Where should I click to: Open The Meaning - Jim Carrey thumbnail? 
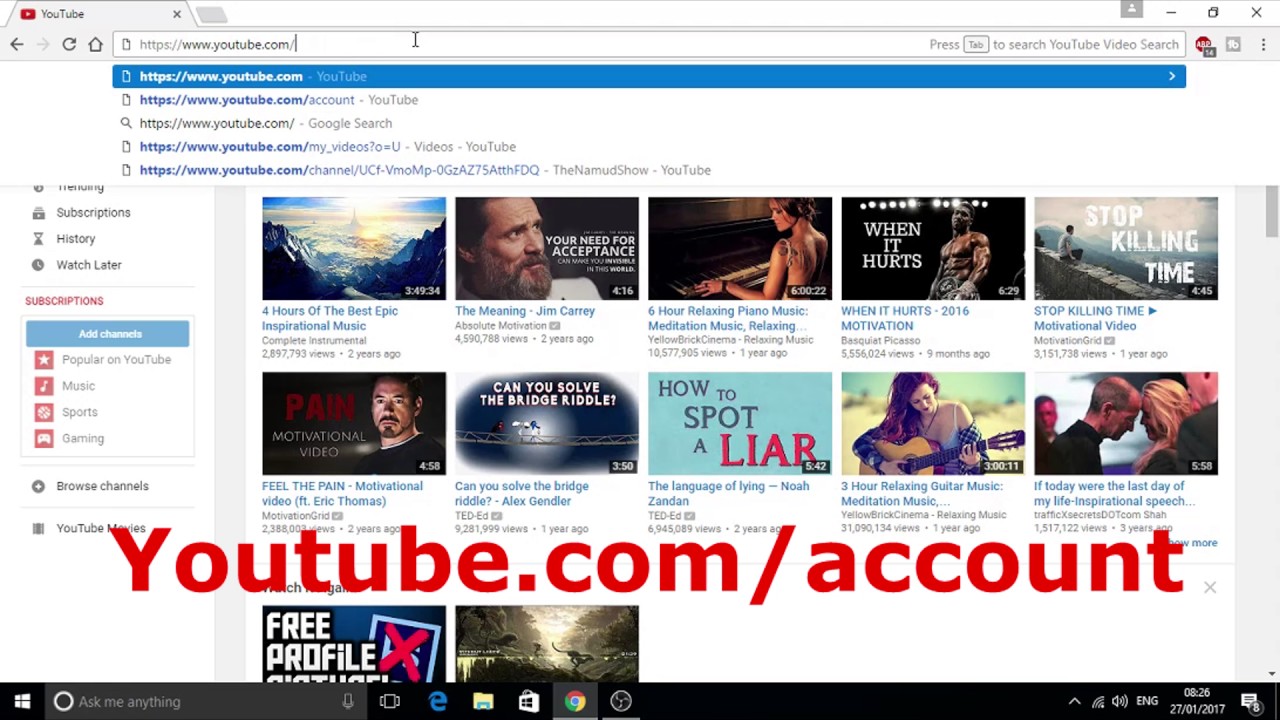547,248
